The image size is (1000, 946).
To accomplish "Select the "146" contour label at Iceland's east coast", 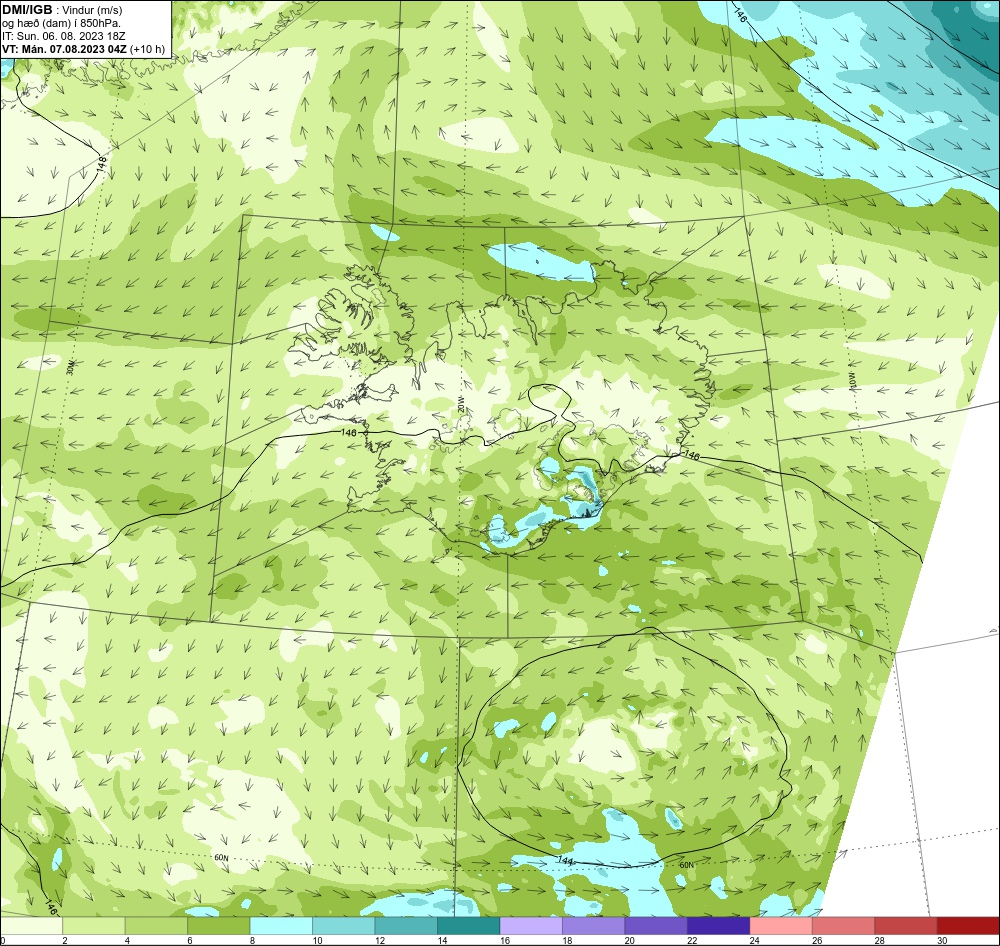I will pyautogui.click(x=691, y=455).
